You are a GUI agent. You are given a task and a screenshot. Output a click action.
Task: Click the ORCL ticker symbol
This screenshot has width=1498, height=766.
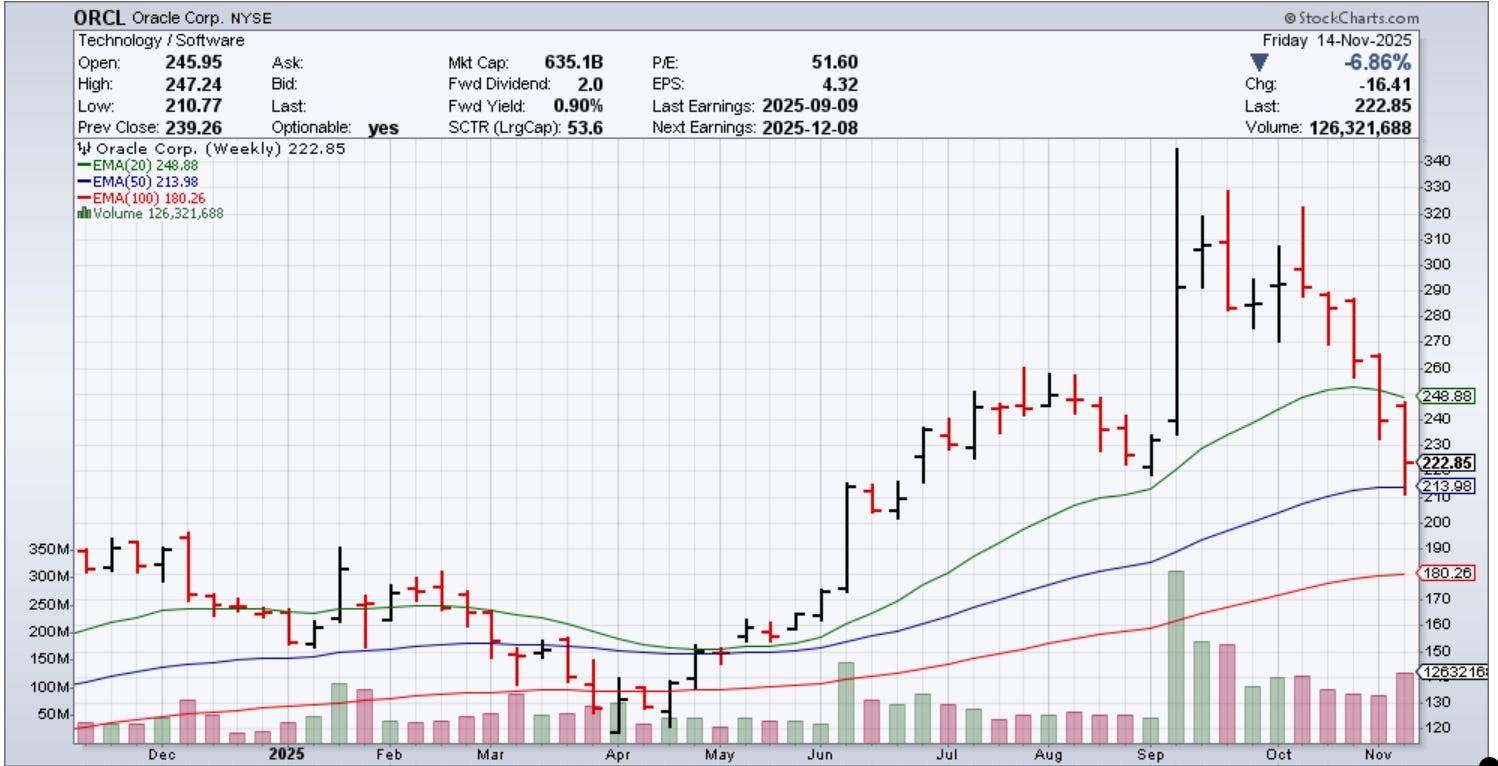(x=100, y=18)
